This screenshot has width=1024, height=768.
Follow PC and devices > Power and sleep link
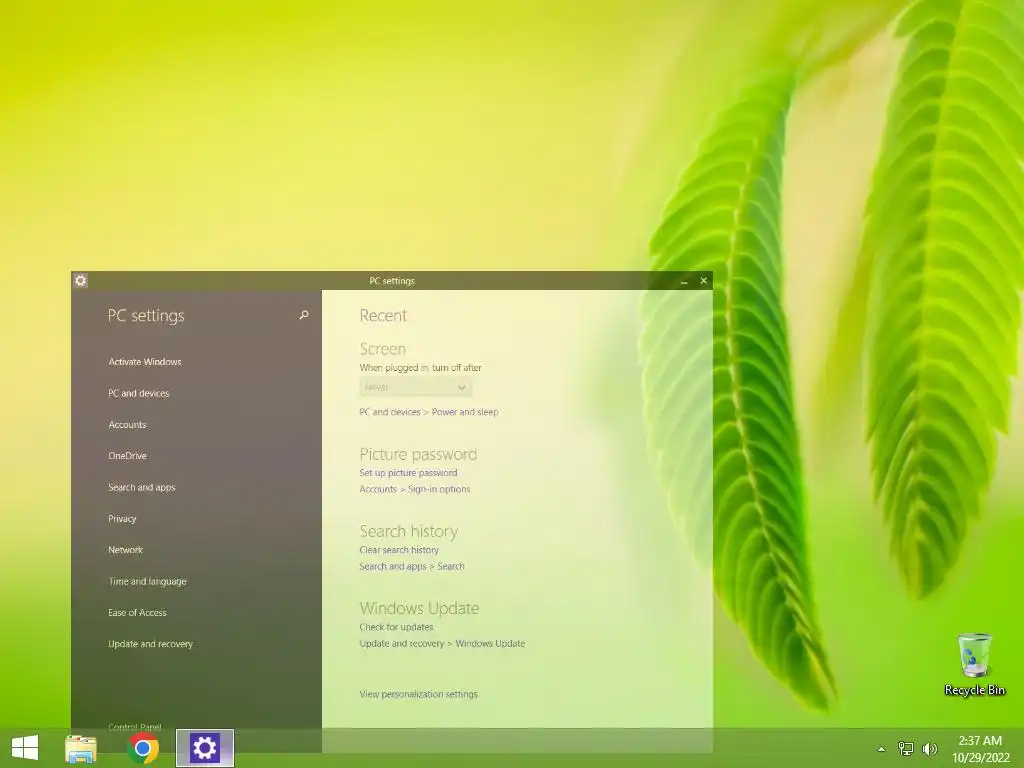[428, 412]
